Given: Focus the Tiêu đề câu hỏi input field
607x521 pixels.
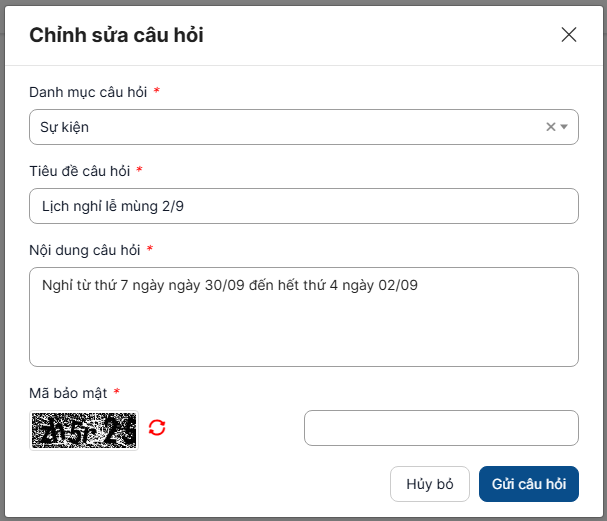Looking at the screenshot, I should [303, 206].
